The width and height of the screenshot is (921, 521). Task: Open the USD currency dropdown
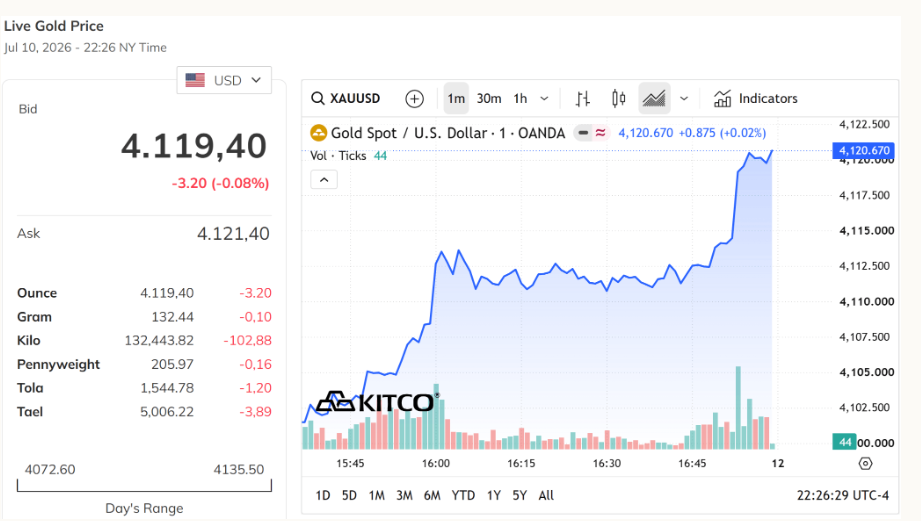[x=224, y=80]
